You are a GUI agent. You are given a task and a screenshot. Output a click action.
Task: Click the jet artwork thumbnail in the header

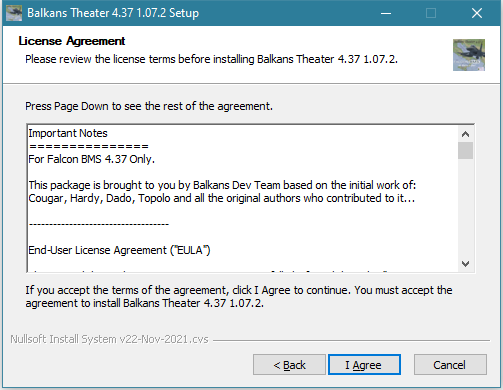point(469,55)
